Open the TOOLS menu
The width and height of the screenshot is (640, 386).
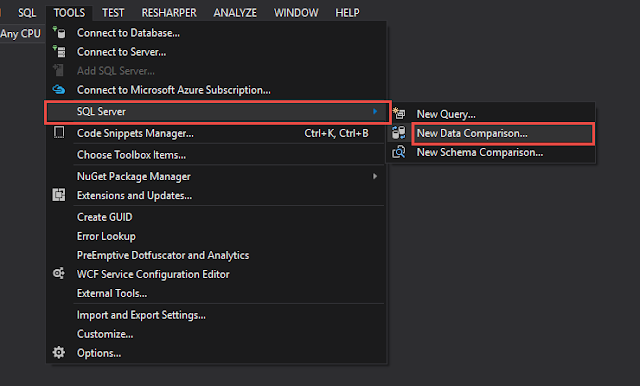click(x=69, y=13)
